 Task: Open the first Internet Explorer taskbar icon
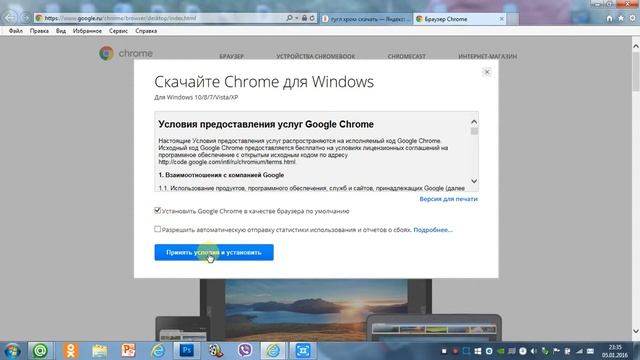point(158,351)
